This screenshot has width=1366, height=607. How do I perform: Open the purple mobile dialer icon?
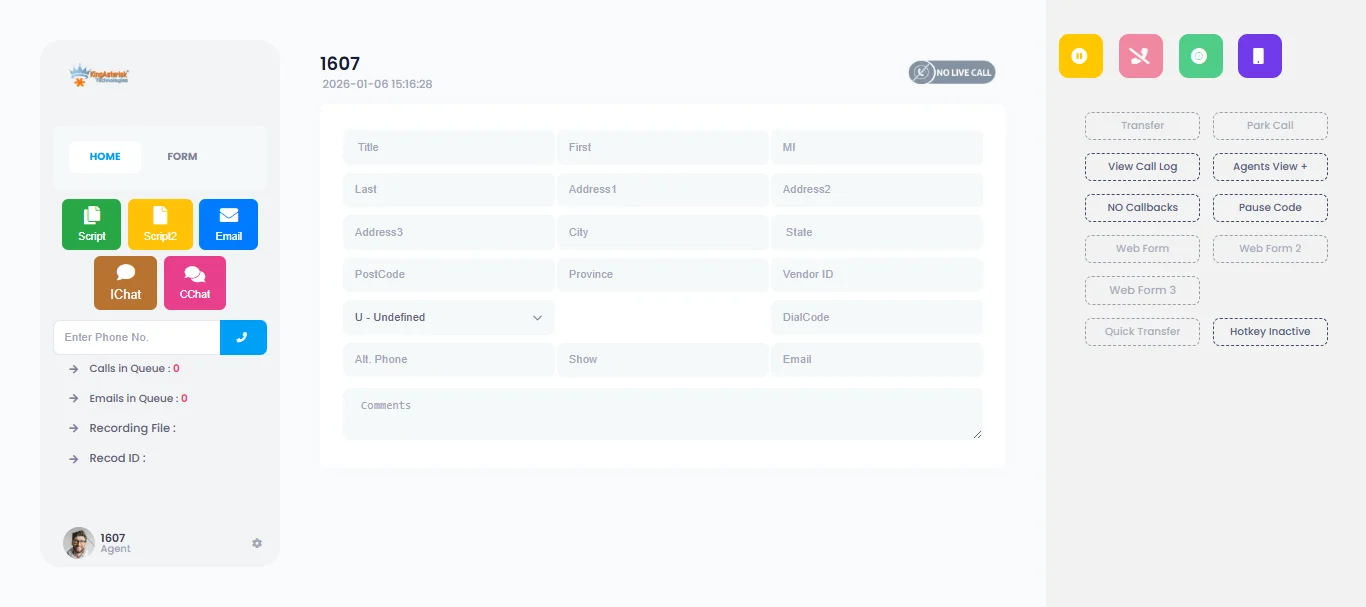click(1259, 55)
